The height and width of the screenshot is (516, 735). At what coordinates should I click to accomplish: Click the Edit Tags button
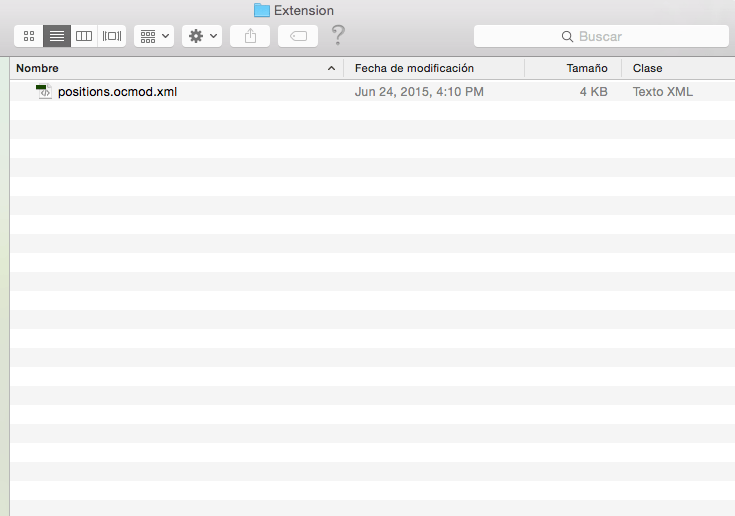coord(298,36)
